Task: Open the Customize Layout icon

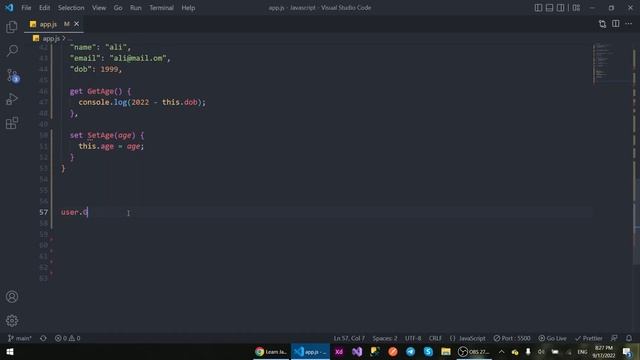Action: (576, 8)
